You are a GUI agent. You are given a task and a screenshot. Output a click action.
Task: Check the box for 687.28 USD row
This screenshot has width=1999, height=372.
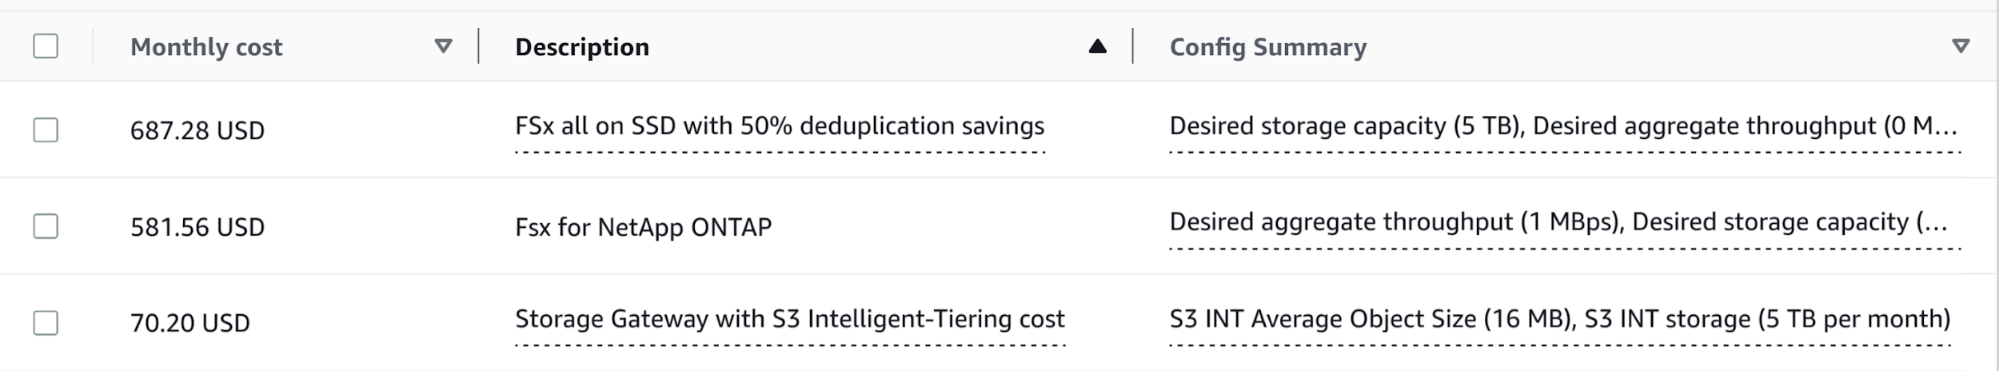(x=46, y=130)
